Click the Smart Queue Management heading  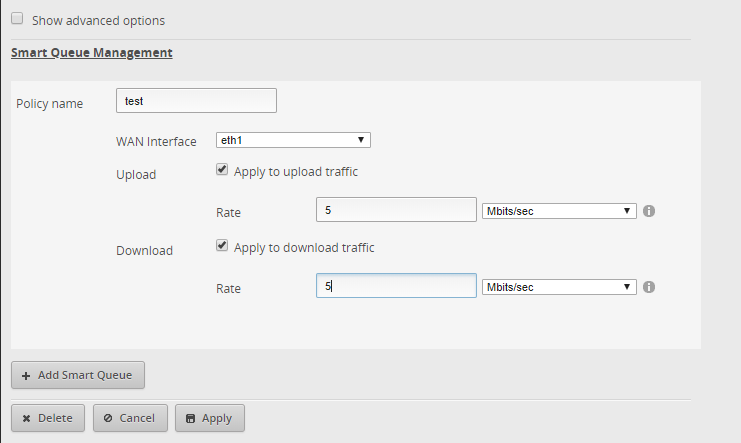91,52
